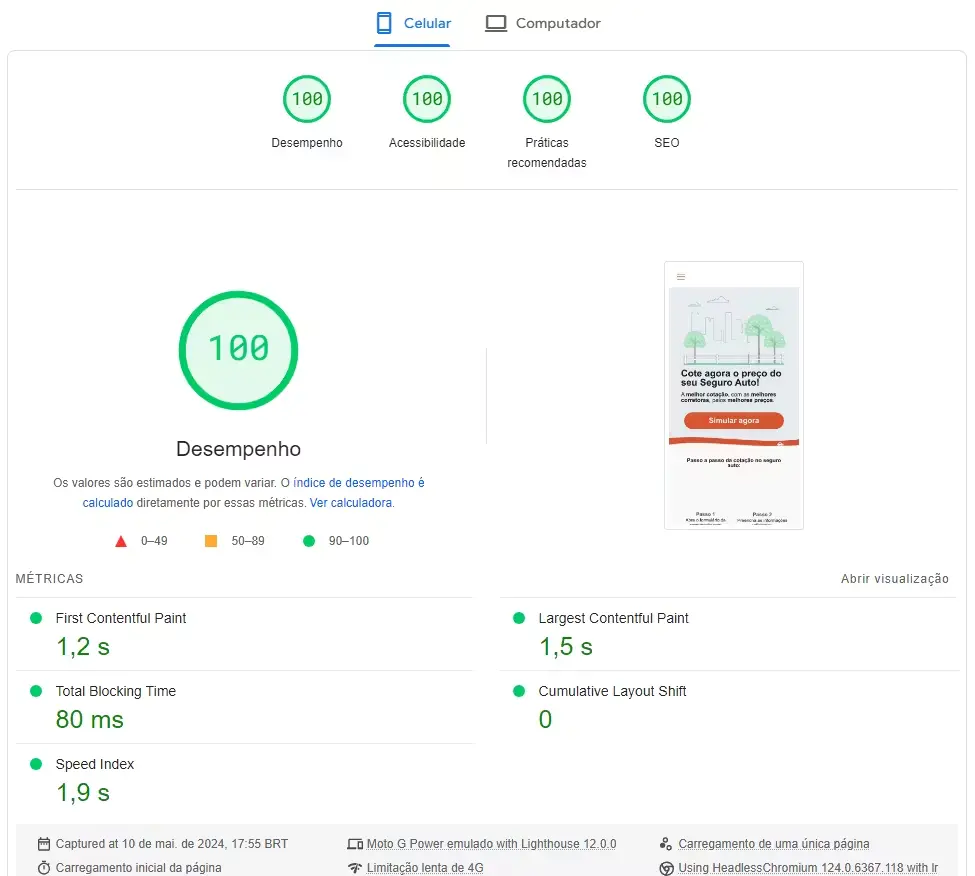Click the icon before Carregamento de uma única página
Viewport: 975px width, 876px height.
click(667, 843)
